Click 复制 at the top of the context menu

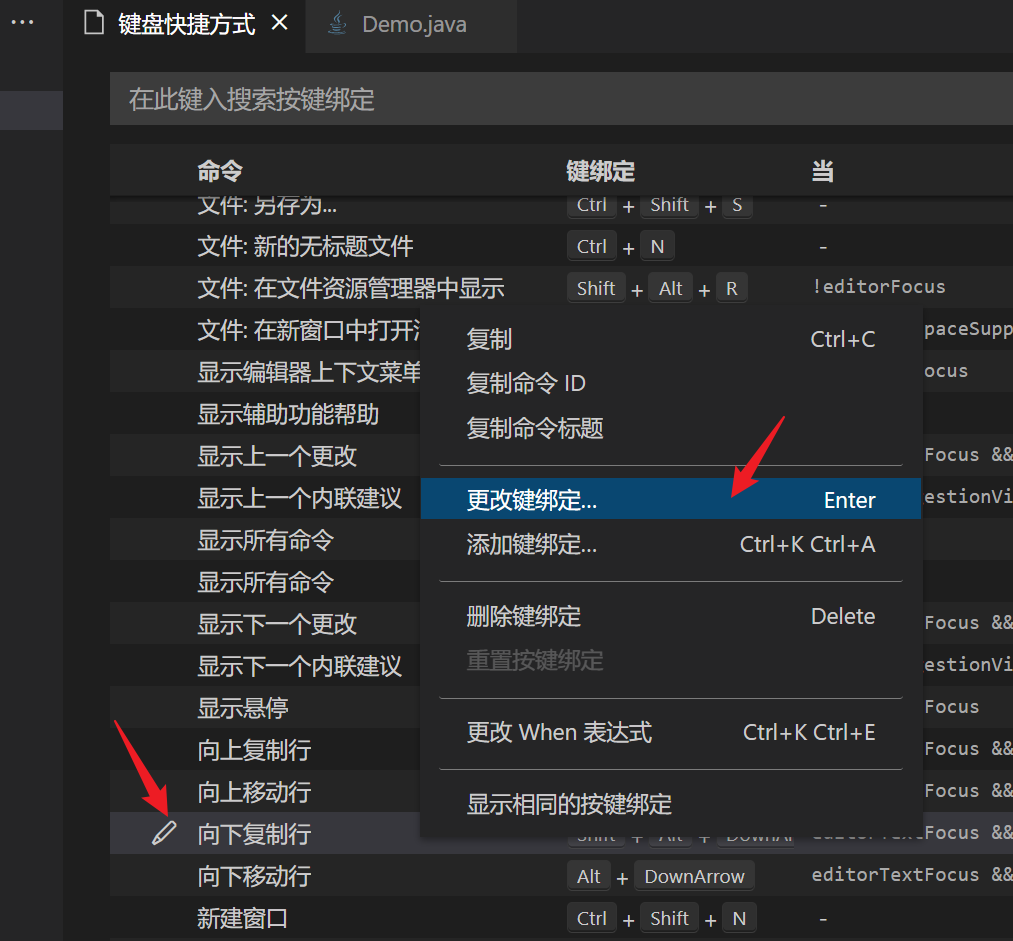[x=489, y=339]
